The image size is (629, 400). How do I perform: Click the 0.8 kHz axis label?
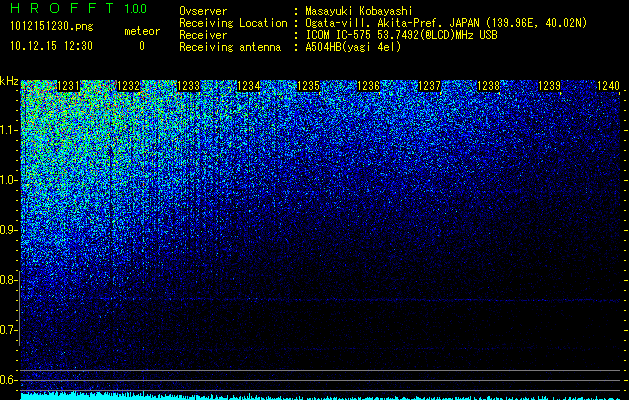8,280
